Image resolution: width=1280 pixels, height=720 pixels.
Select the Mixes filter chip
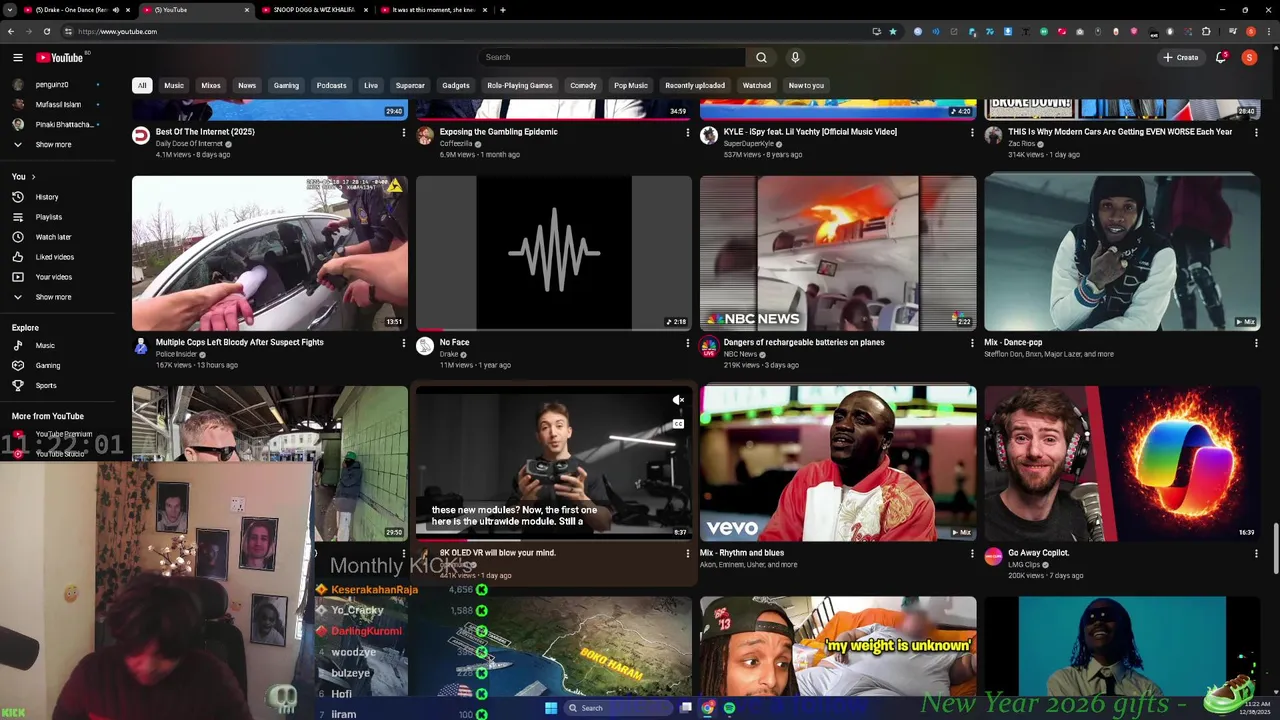point(211,85)
